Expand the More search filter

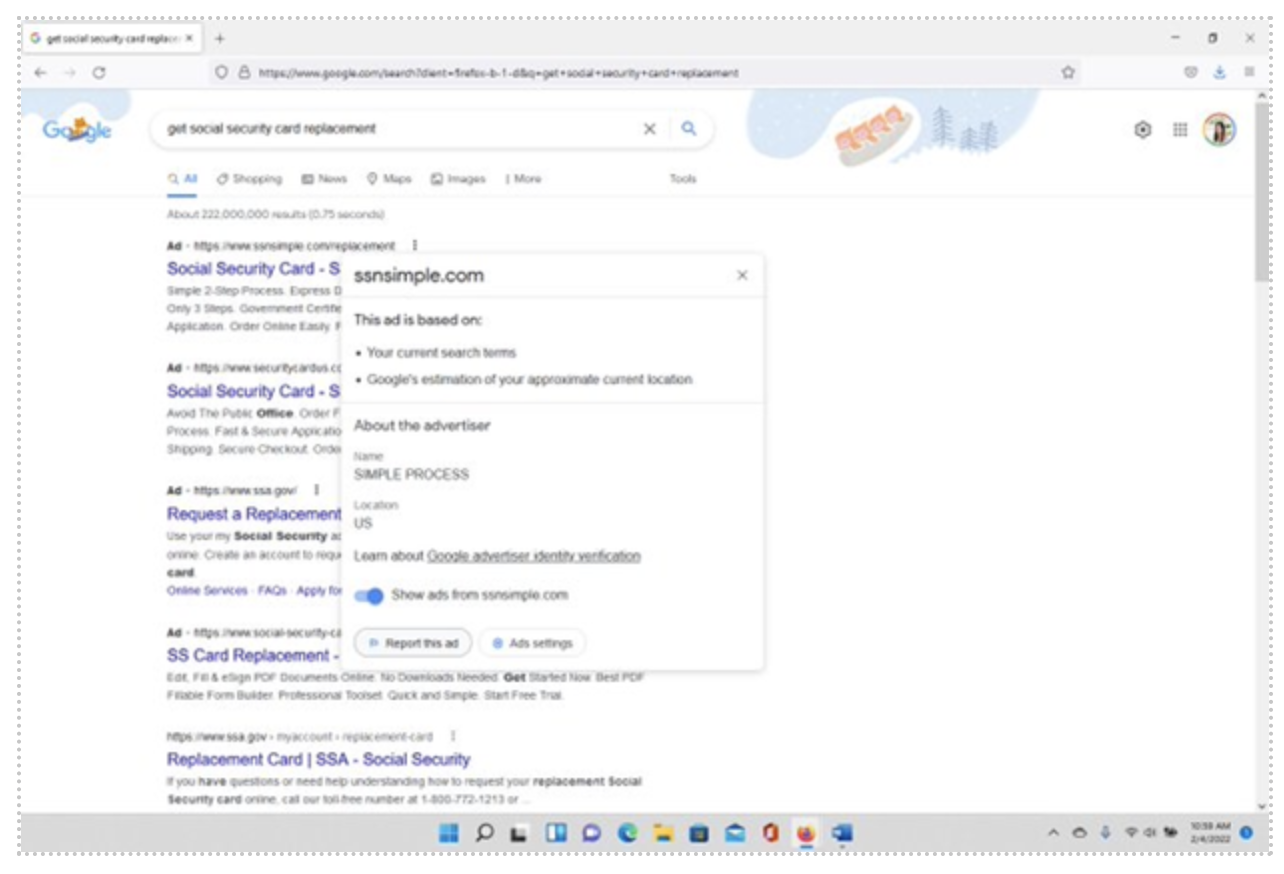(523, 179)
